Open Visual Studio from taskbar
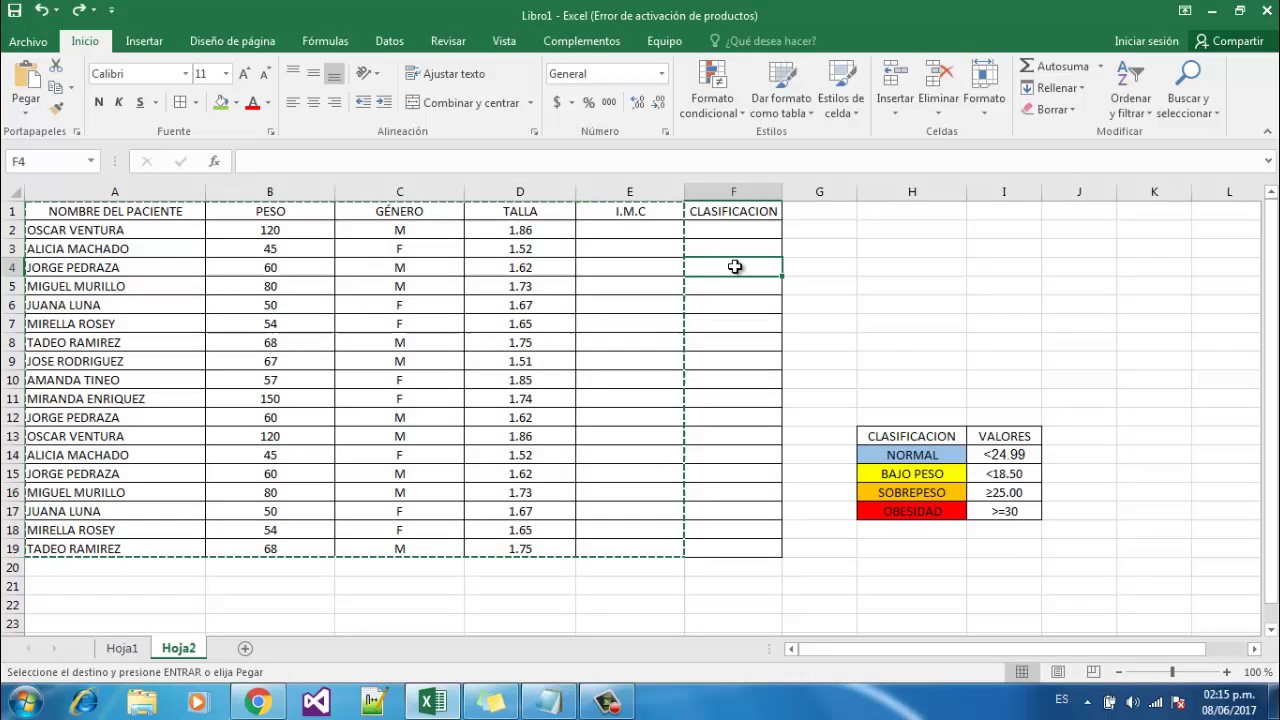The width and height of the screenshot is (1280, 720). click(316, 702)
